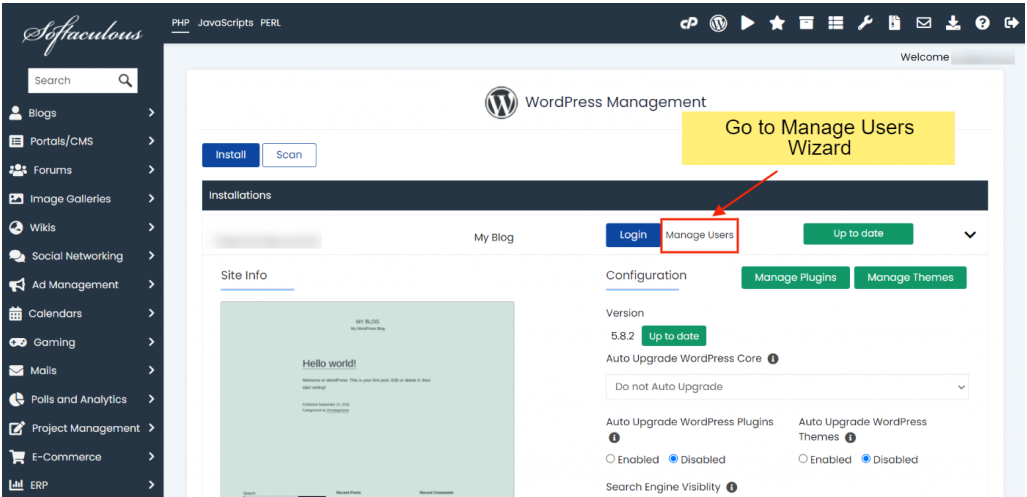Click the Wikis globe icon in sidebar
The height and width of the screenshot is (497, 1027).
[x=16, y=228]
